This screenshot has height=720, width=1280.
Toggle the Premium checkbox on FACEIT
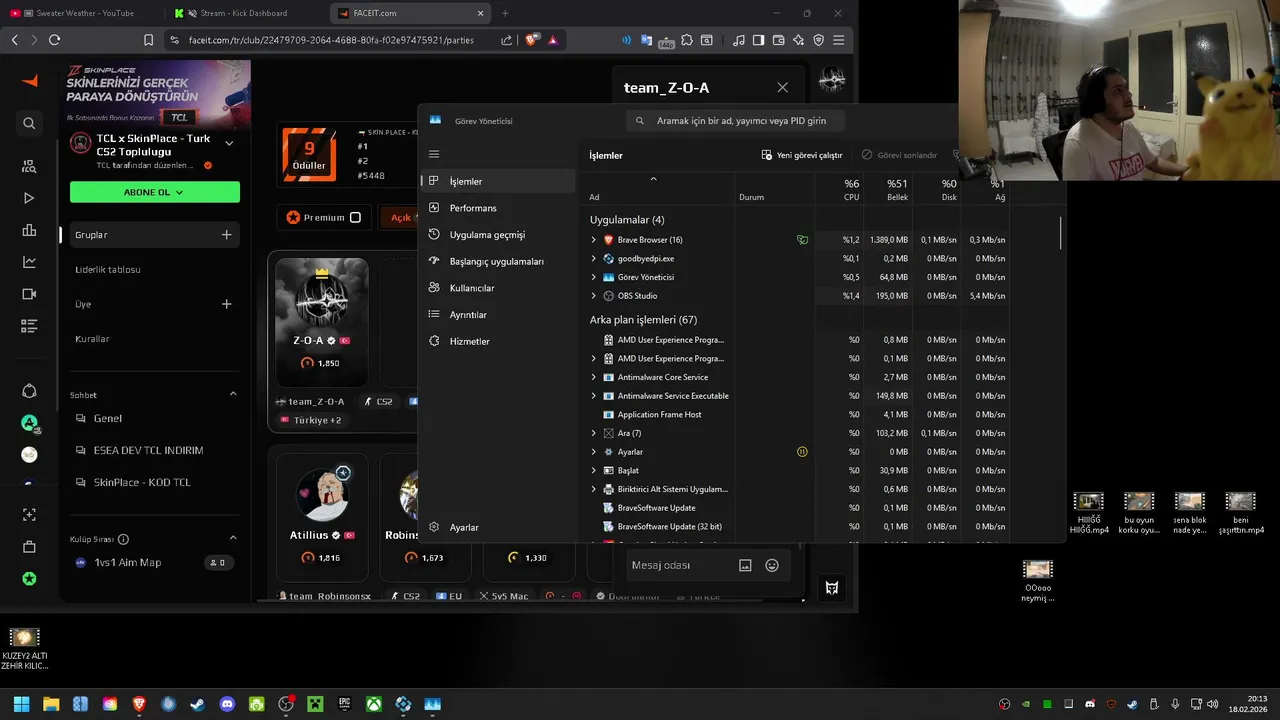pos(355,217)
